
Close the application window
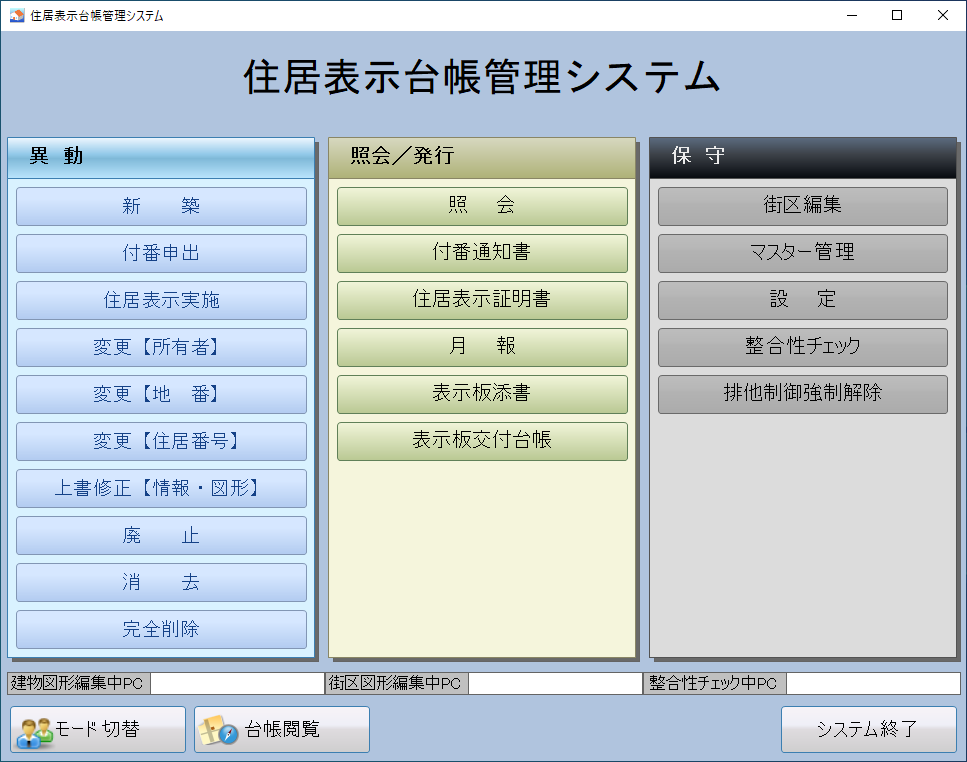click(943, 15)
